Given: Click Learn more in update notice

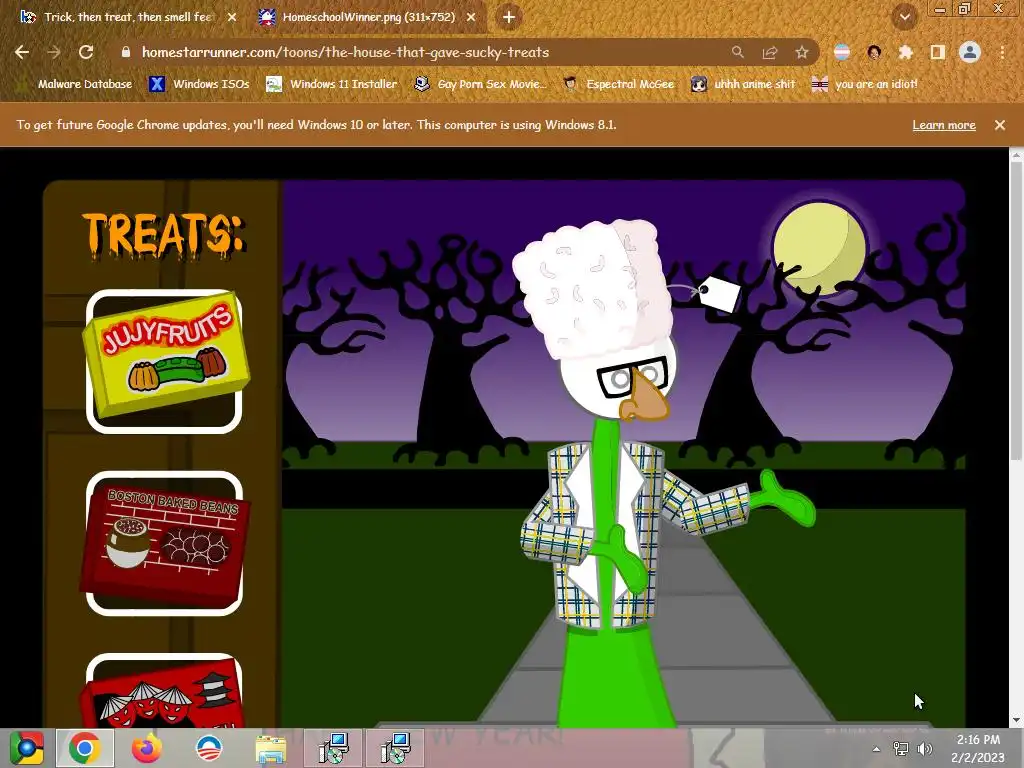Looking at the screenshot, I should (x=944, y=125).
